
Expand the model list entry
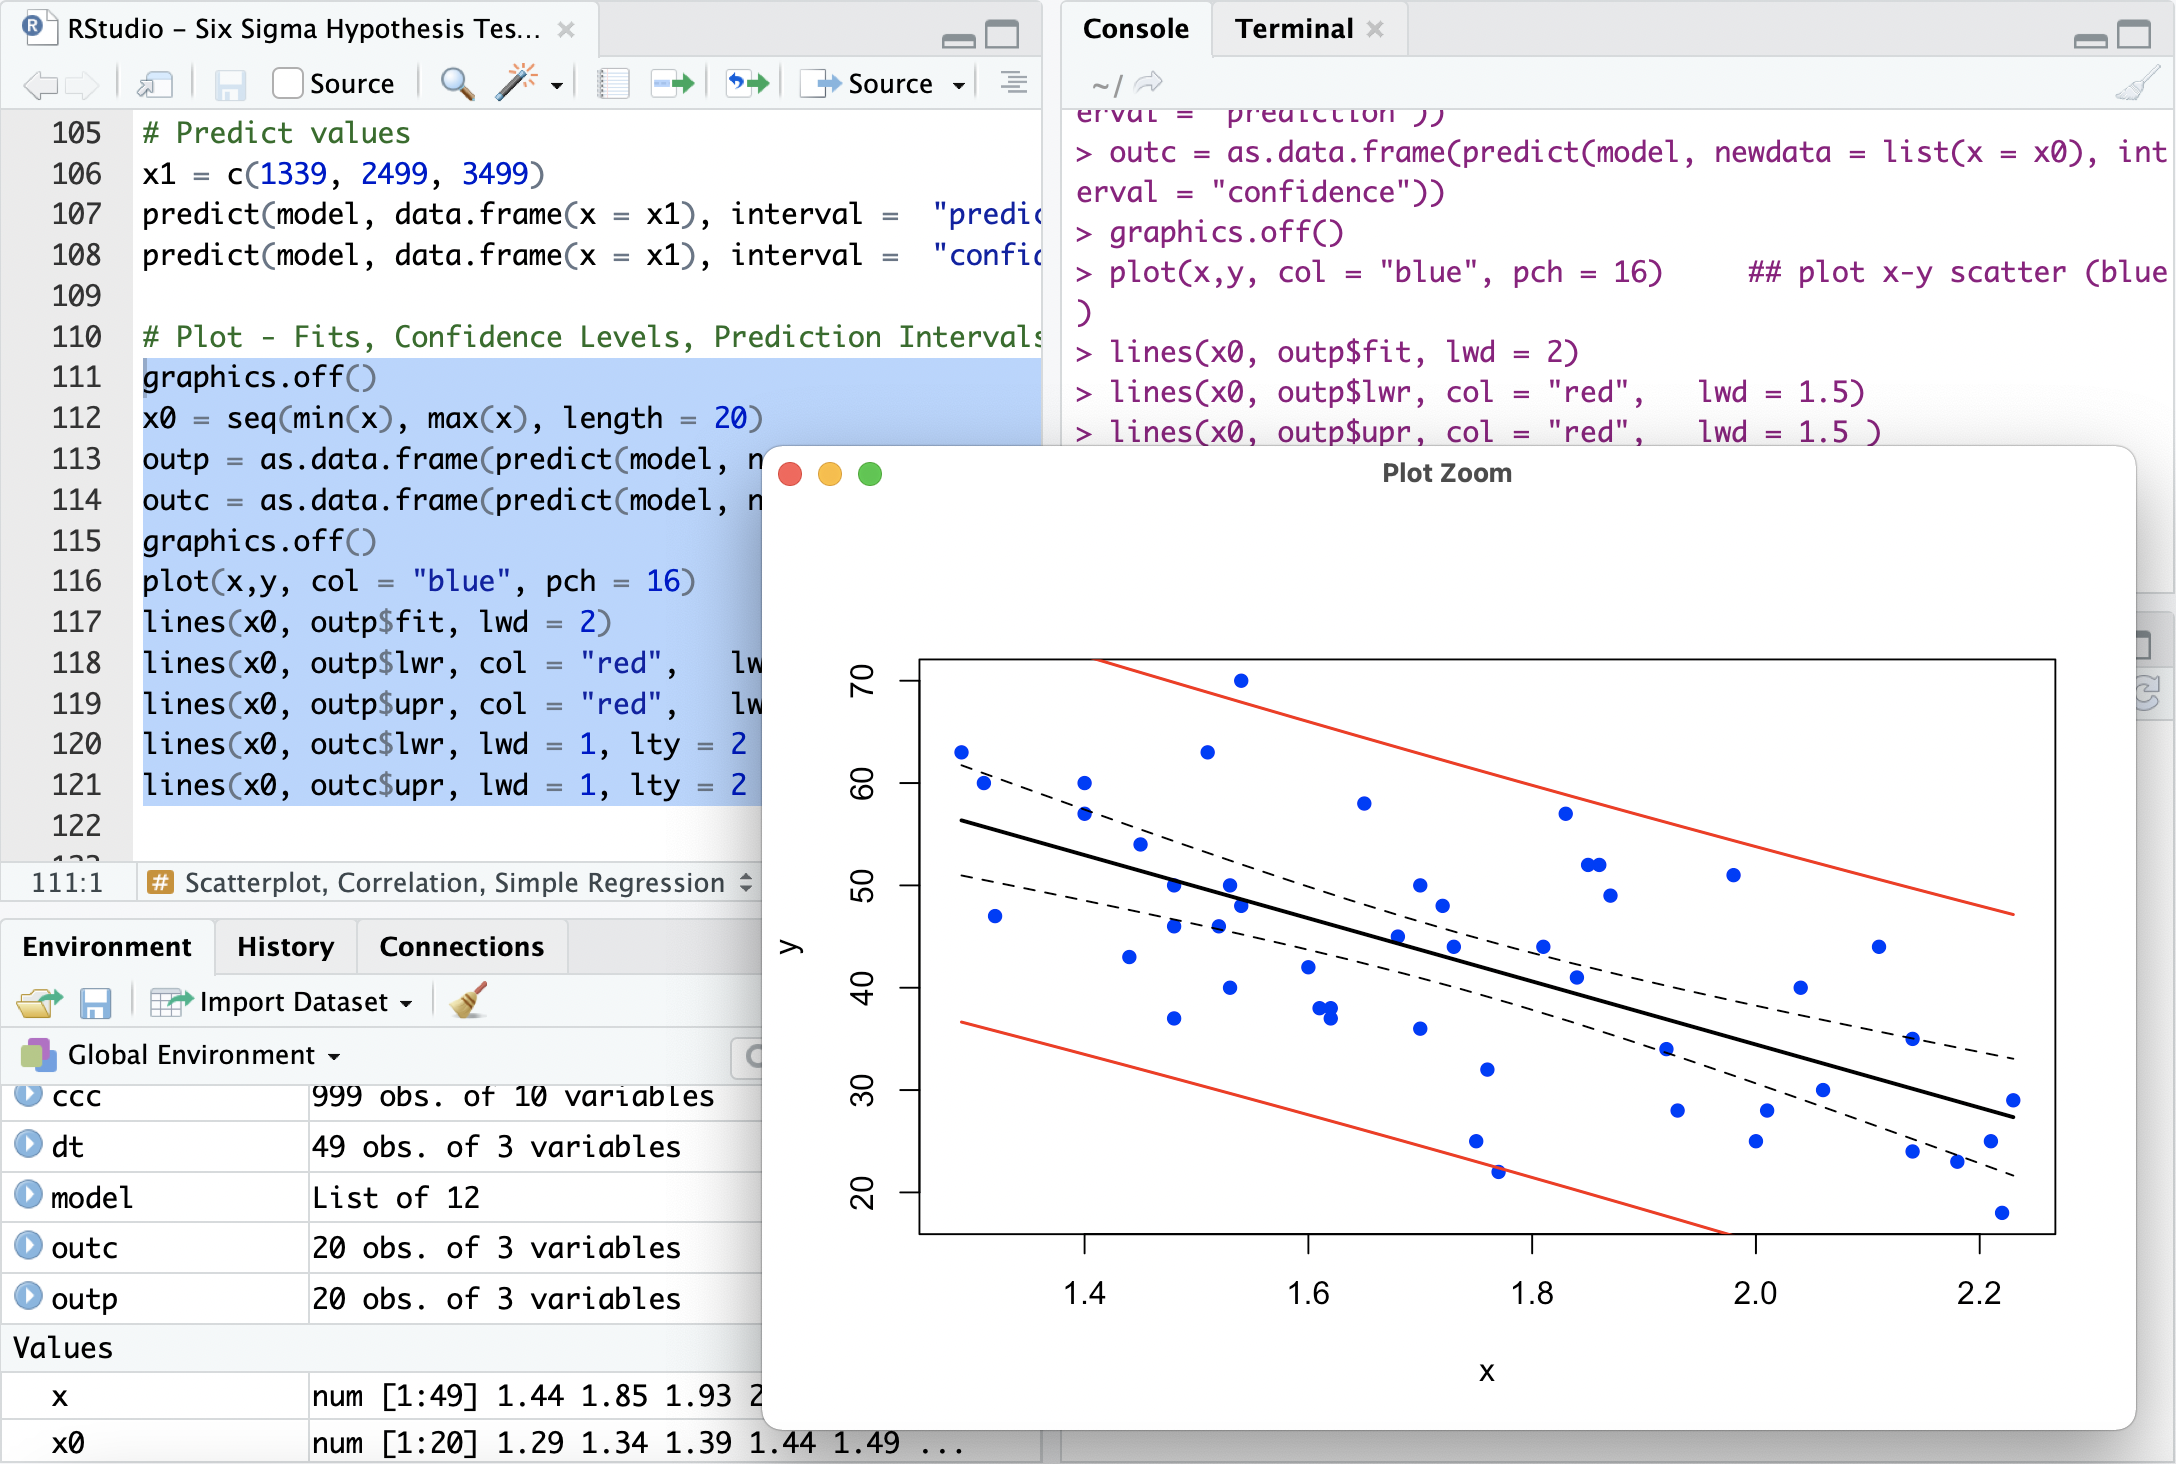pyautogui.click(x=28, y=1196)
